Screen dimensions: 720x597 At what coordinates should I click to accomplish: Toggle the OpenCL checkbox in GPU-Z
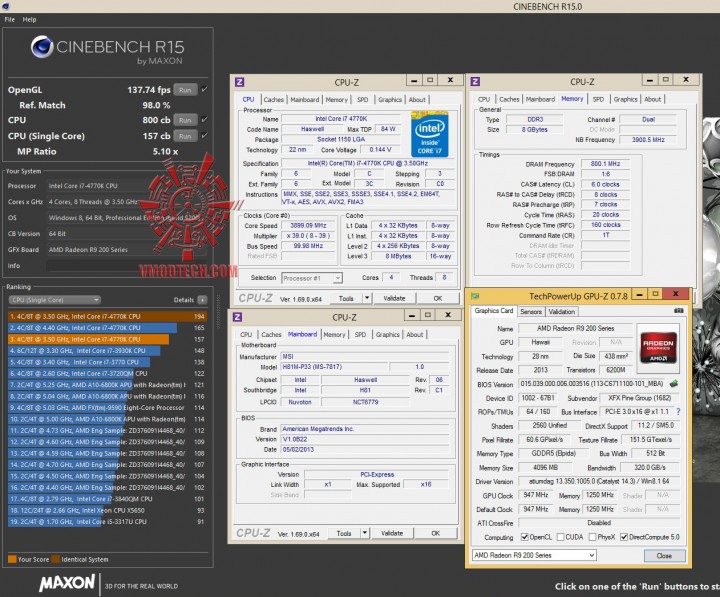pyautogui.click(x=524, y=537)
